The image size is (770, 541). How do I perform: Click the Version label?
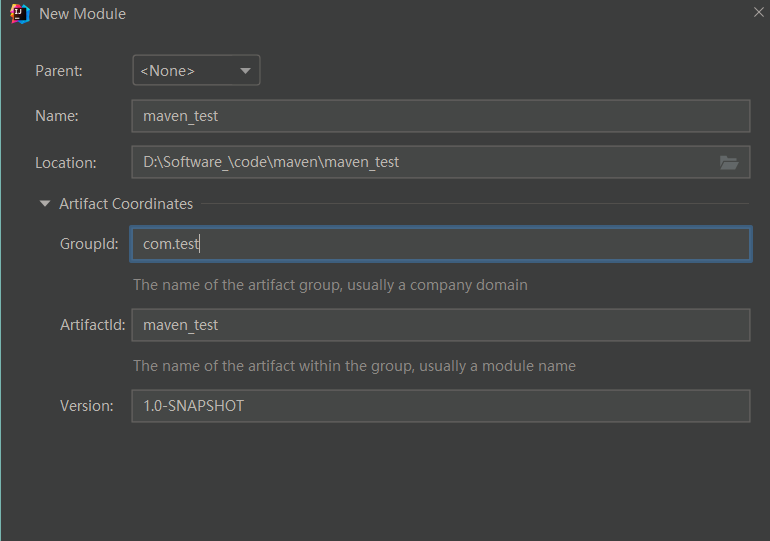[87, 406]
